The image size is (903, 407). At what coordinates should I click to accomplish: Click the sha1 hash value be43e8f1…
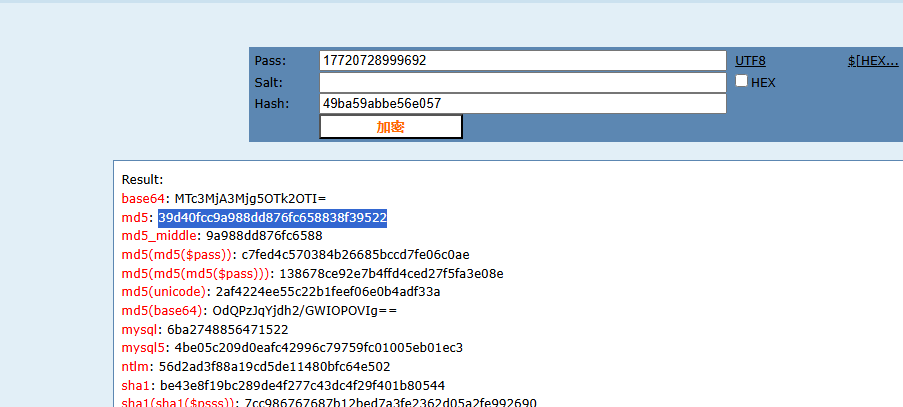pos(302,385)
